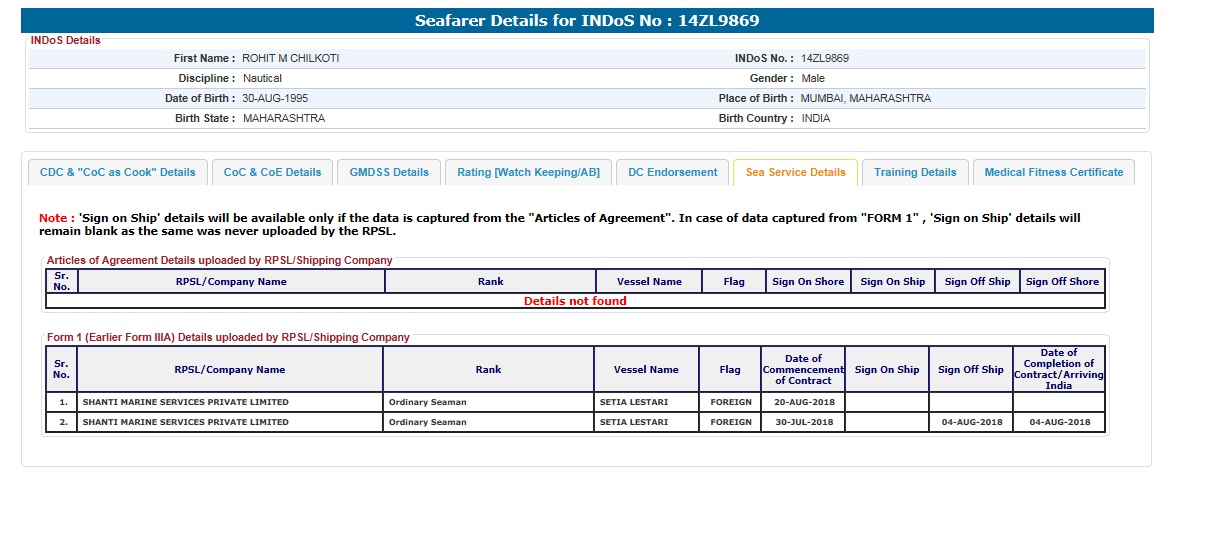Click the 20-AUG-2018 commencement date cell
1224x550 pixels.
tap(802, 402)
